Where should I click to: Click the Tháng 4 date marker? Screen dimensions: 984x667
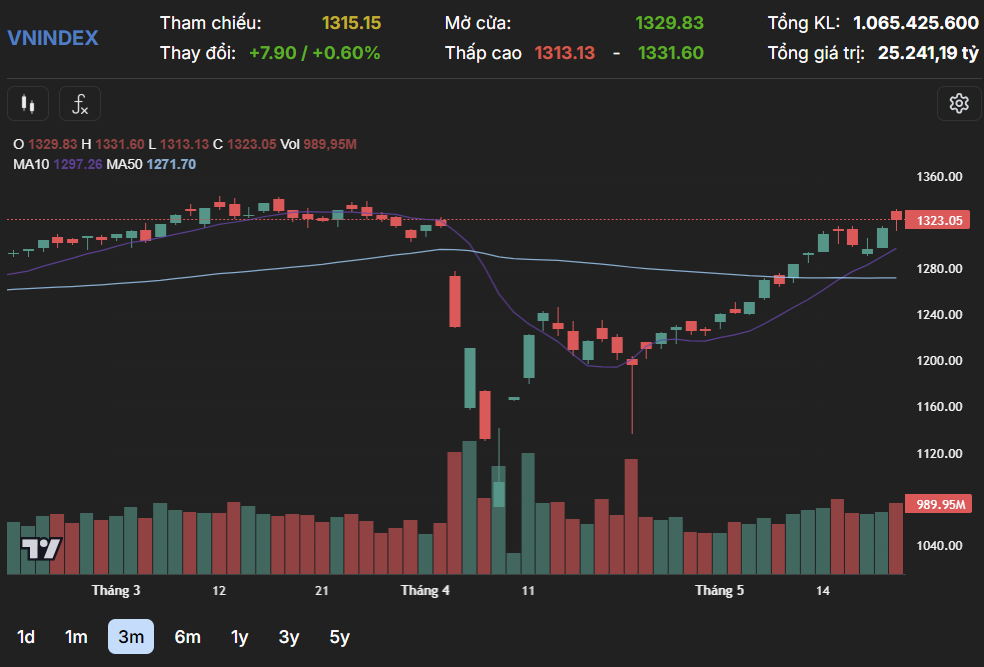425,591
